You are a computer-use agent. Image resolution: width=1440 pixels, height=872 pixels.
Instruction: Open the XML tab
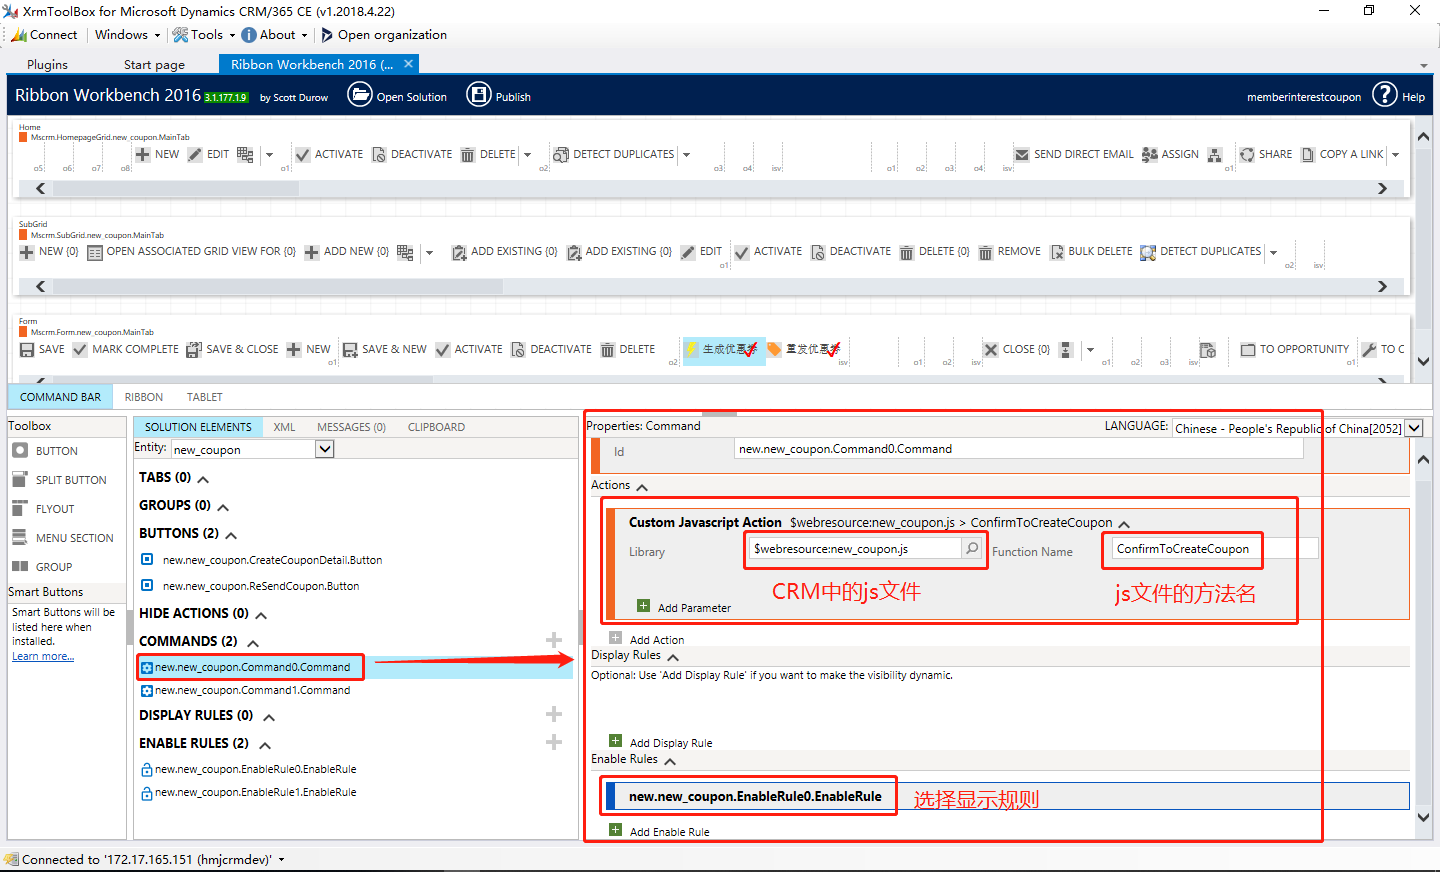click(x=284, y=427)
